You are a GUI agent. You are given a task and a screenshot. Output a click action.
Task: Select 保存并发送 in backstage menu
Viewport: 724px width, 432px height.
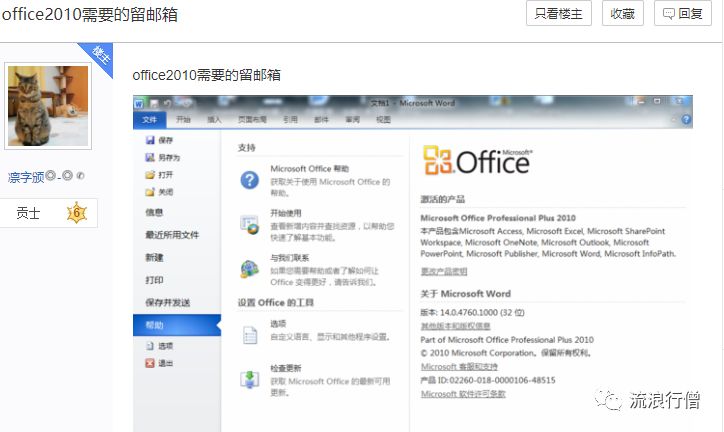pyautogui.click(x=168, y=303)
